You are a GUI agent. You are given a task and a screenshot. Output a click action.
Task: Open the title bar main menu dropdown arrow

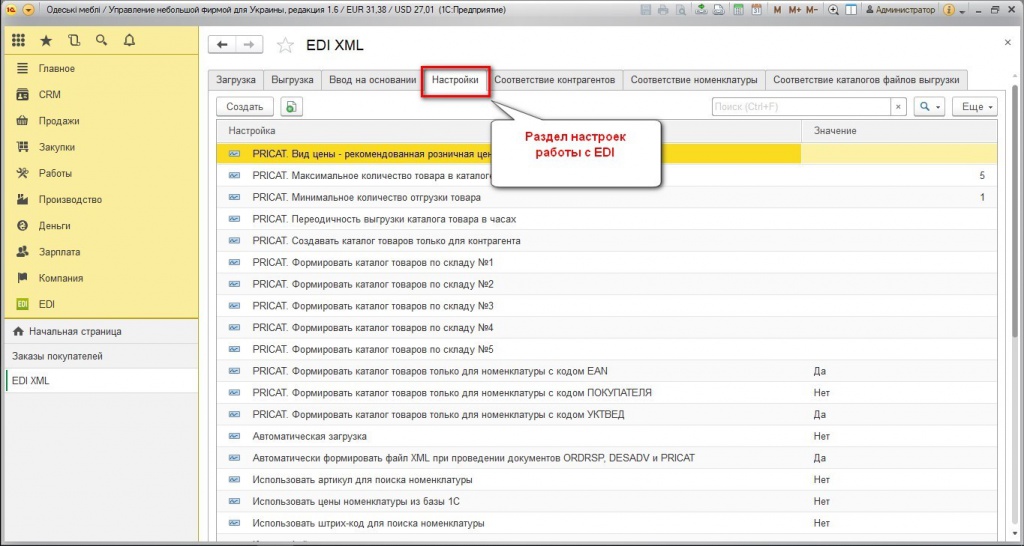28,10
